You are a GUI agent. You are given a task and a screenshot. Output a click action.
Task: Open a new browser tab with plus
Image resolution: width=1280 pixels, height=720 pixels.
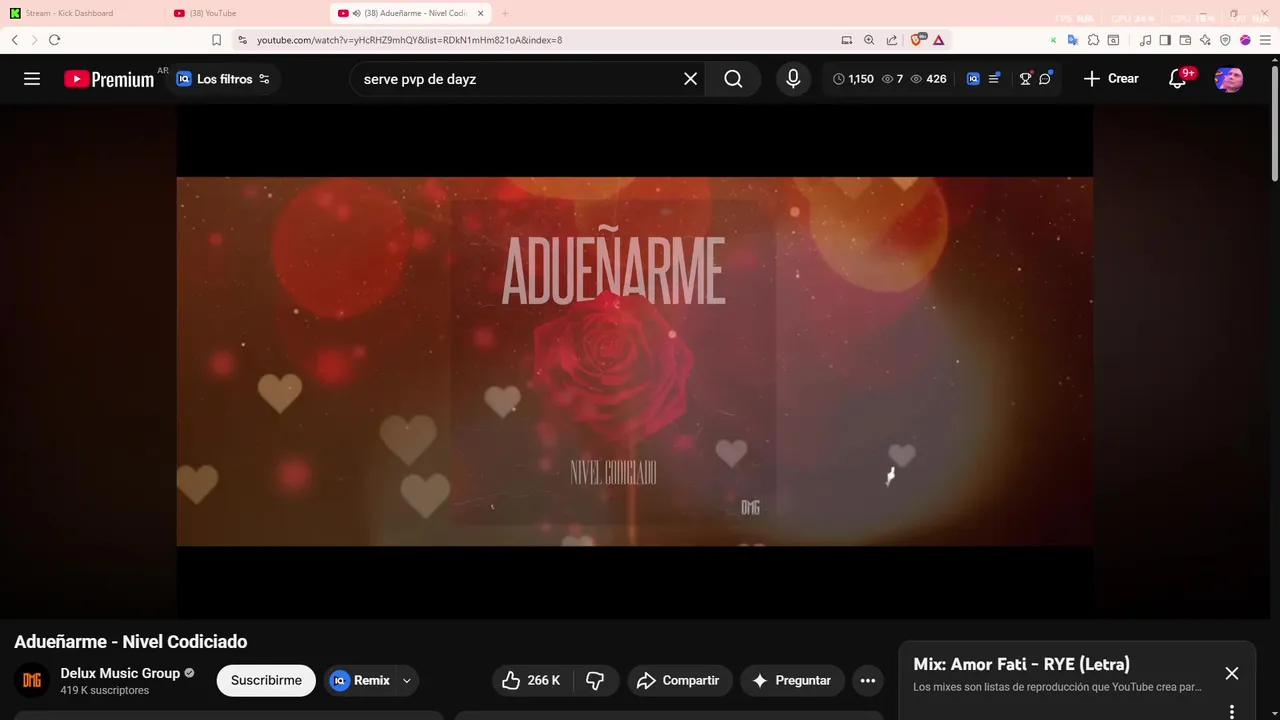tap(505, 13)
